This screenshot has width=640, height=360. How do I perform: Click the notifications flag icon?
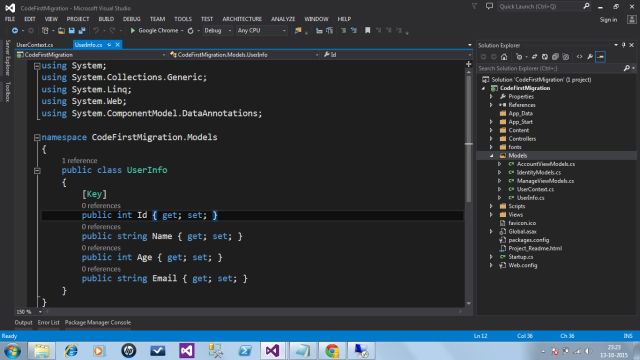pos(474,6)
